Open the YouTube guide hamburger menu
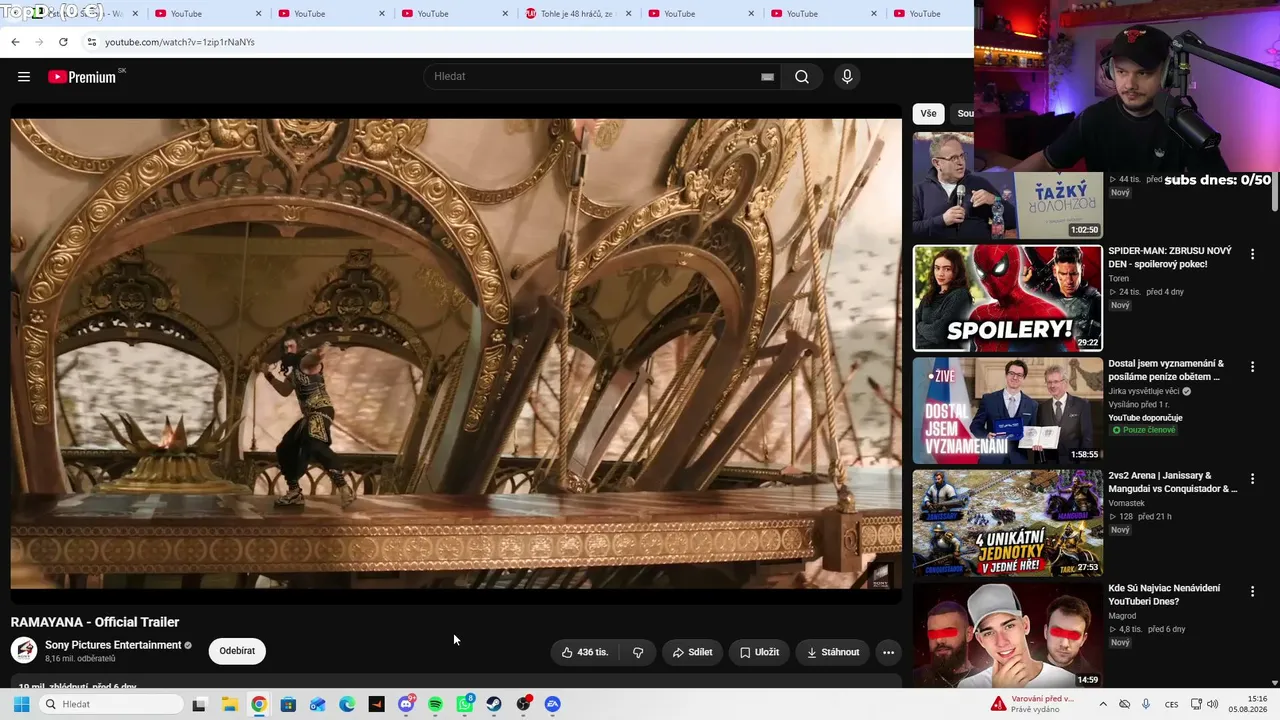This screenshot has height=720, width=1280. (24, 77)
